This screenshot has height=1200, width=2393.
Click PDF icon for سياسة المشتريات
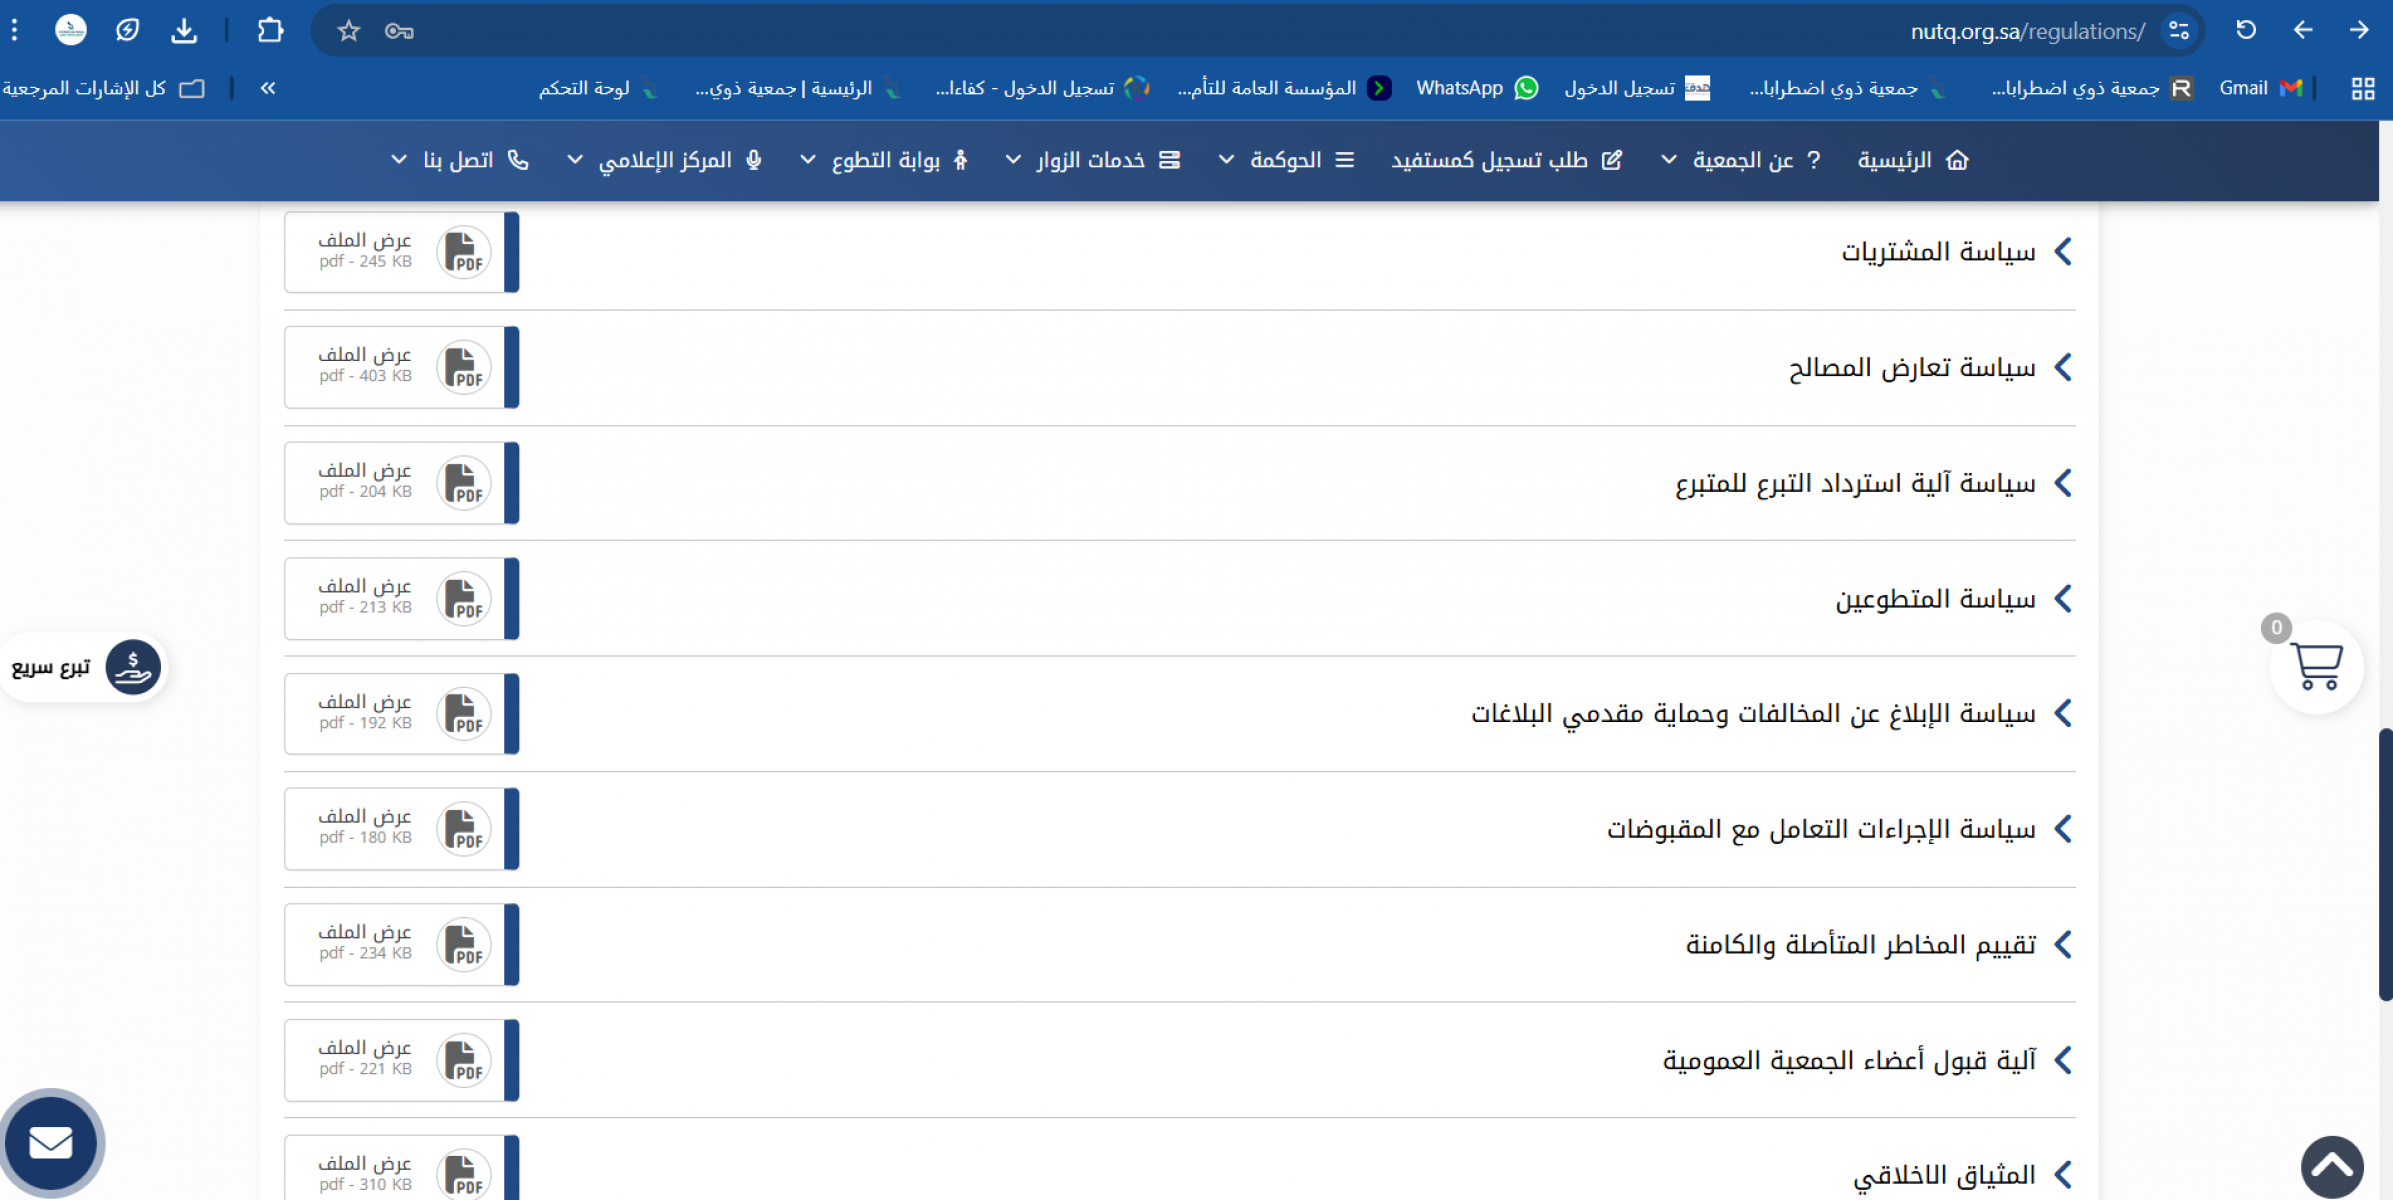[x=463, y=252]
